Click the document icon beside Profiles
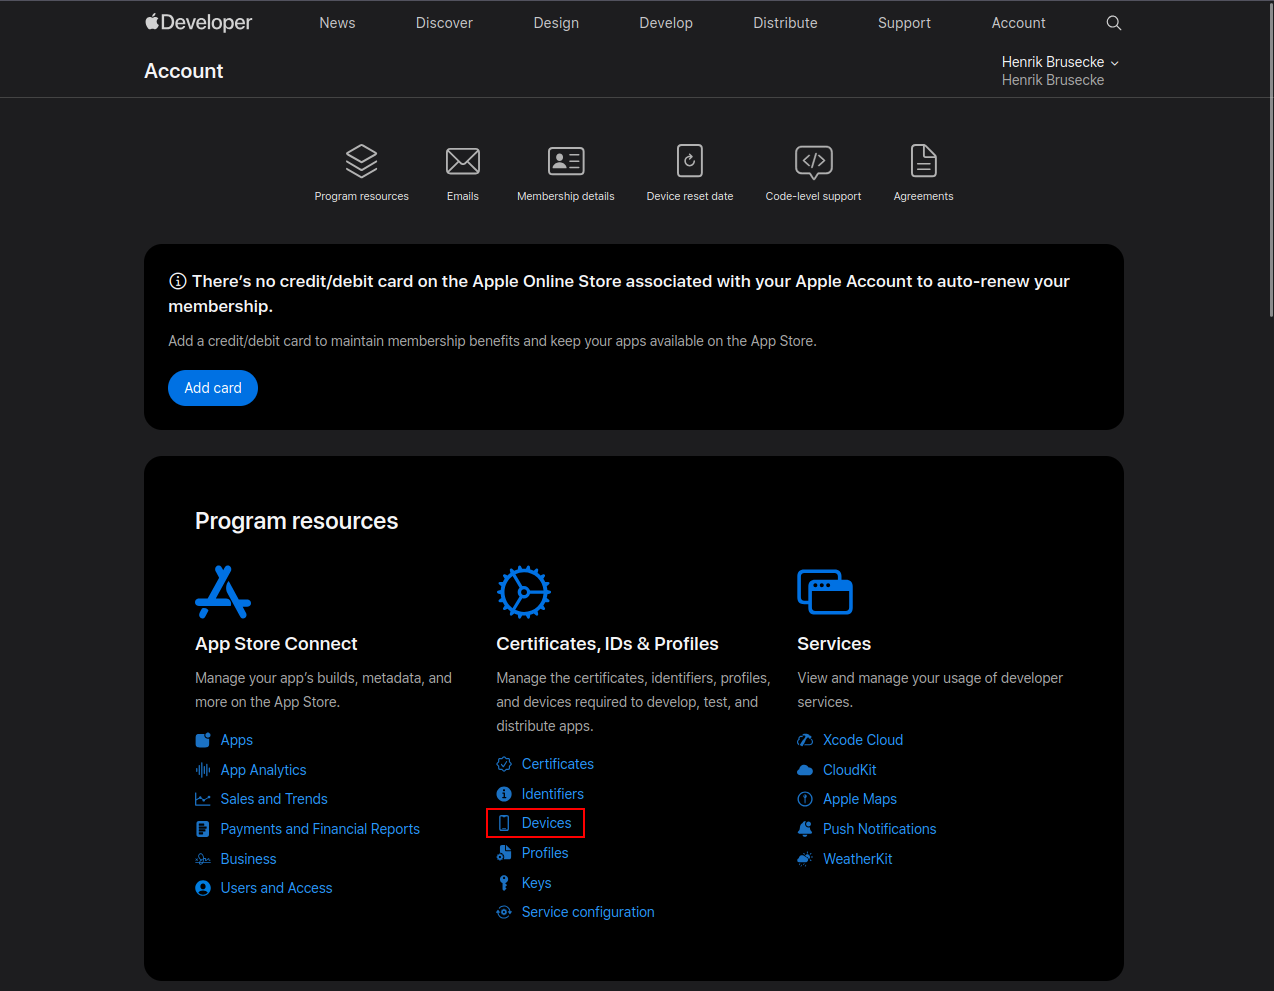The width and height of the screenshot is (1274, 991). tap(504, 853)
